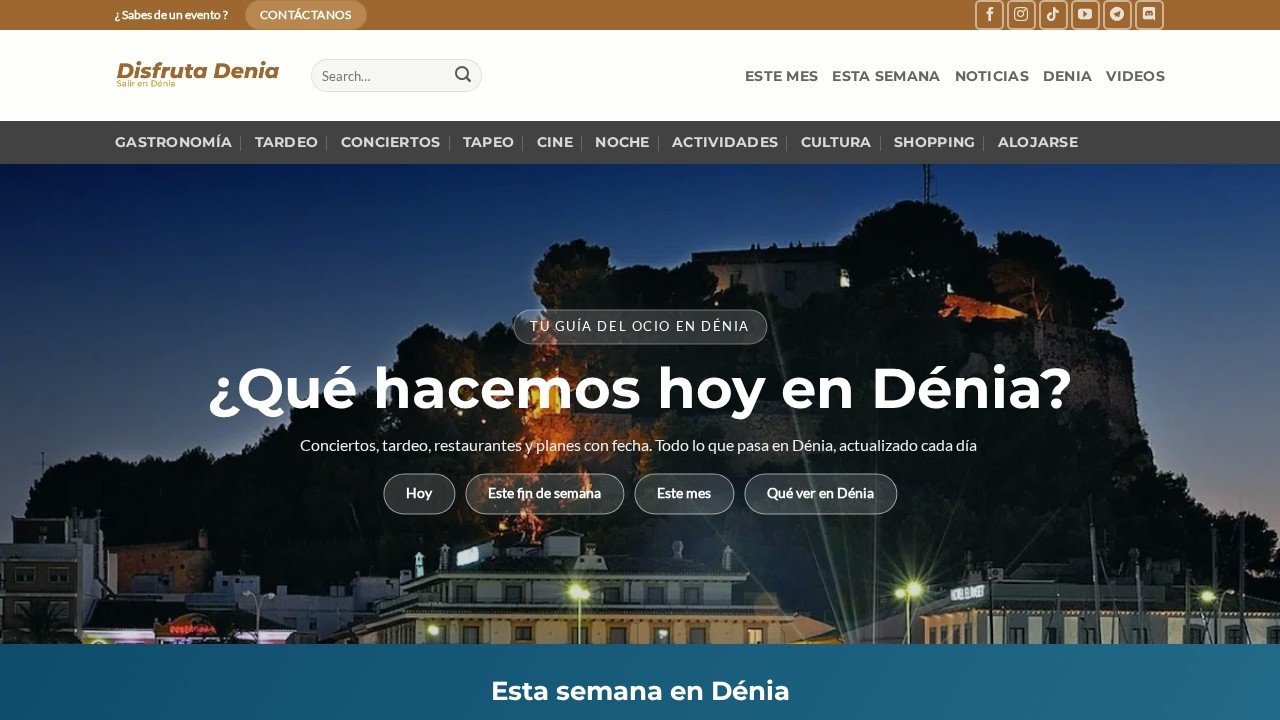Click the Este mes hero button
The width and height of the screenshot is (1280, 720).
(684, 494)
